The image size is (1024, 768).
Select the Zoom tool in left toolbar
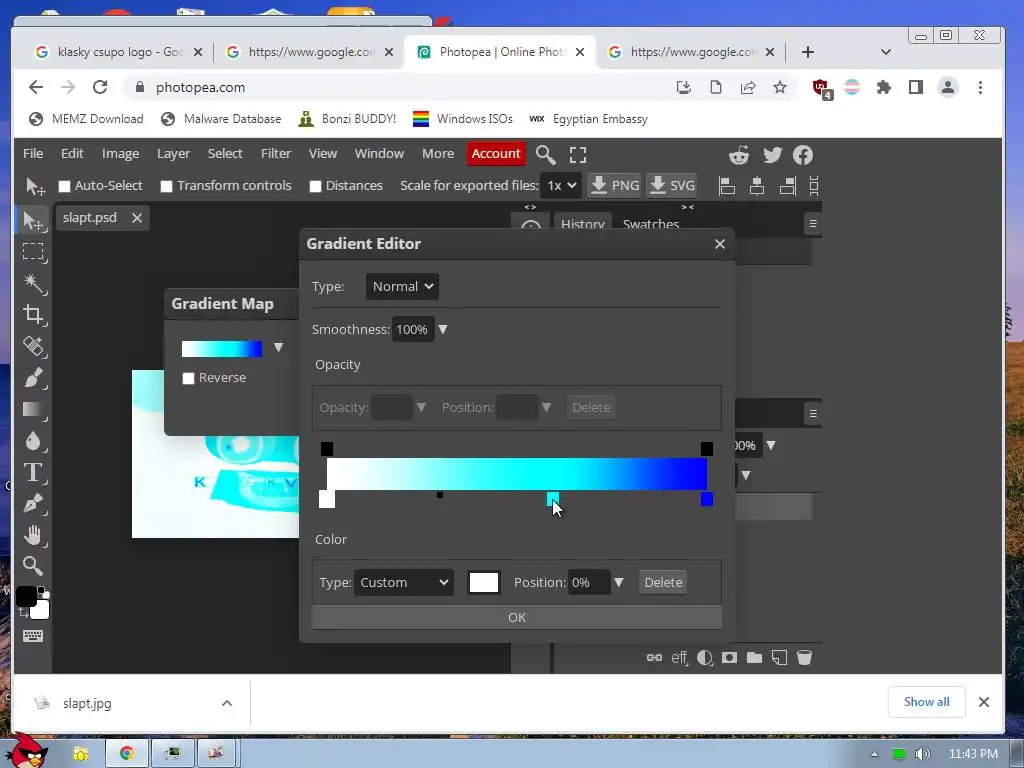pos(33,566)
